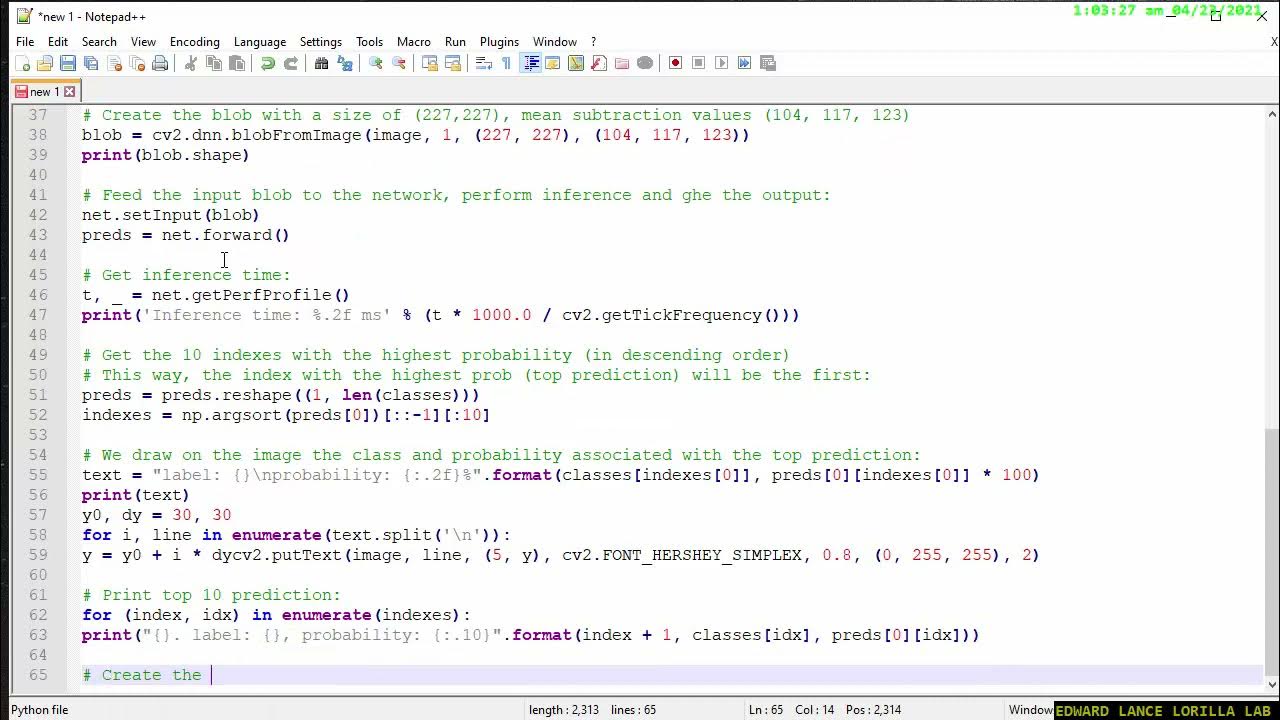Click the Close document toolbar icon
1280x720 pixels.
[114, 63]
